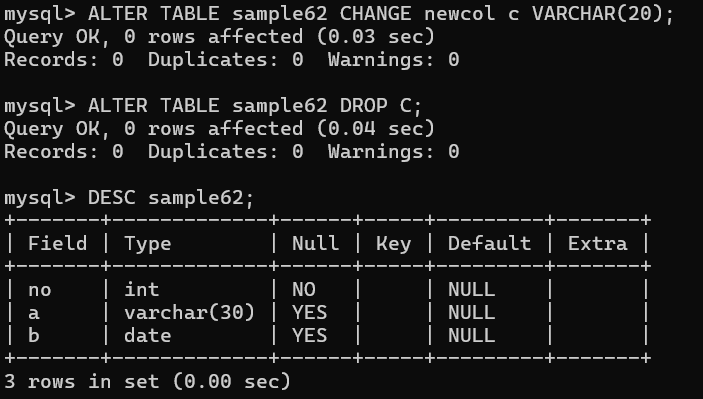Click the first 'Records: 0 Duplicates' line
This screenshot has height=399, width=703.
pyautogui.click(x=231, y=60)
